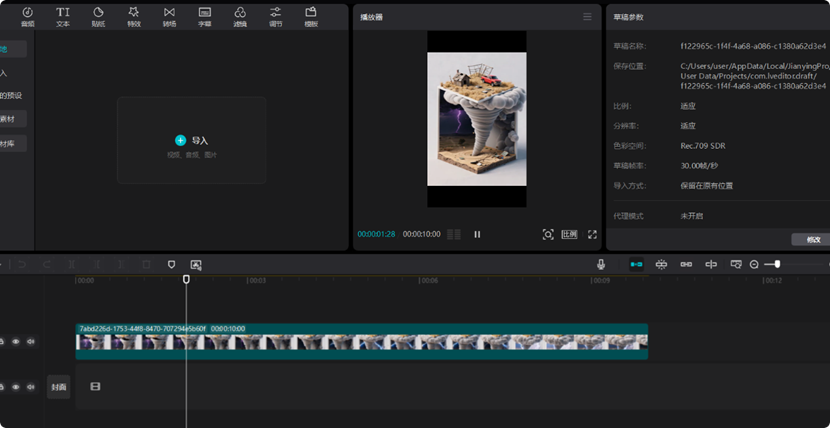Switch to the 调节 adjustment tab
This screenshot has height=428, width=830.
click(x=275, y=16)
